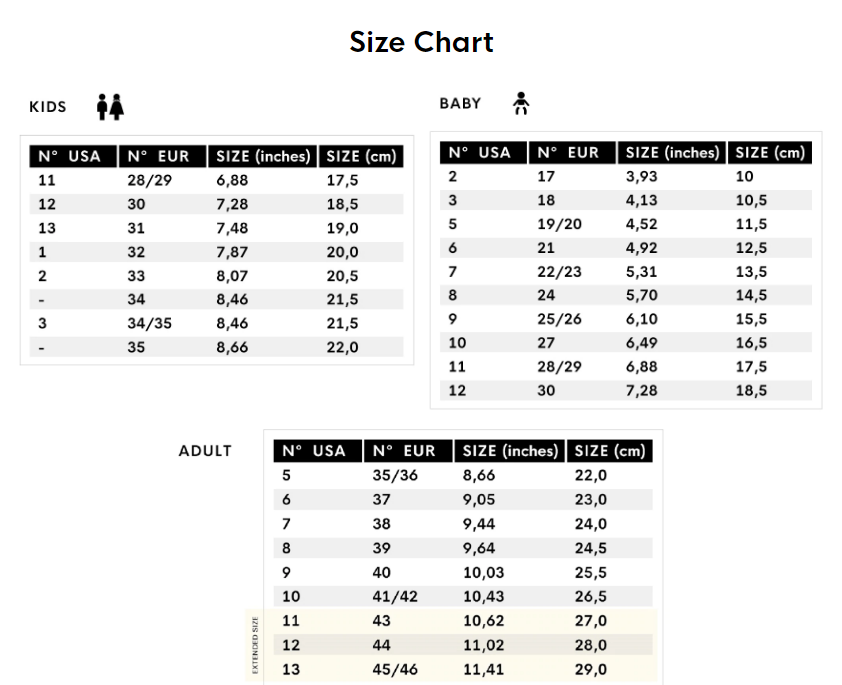Click Kids table N° USA header

(70, 156)
